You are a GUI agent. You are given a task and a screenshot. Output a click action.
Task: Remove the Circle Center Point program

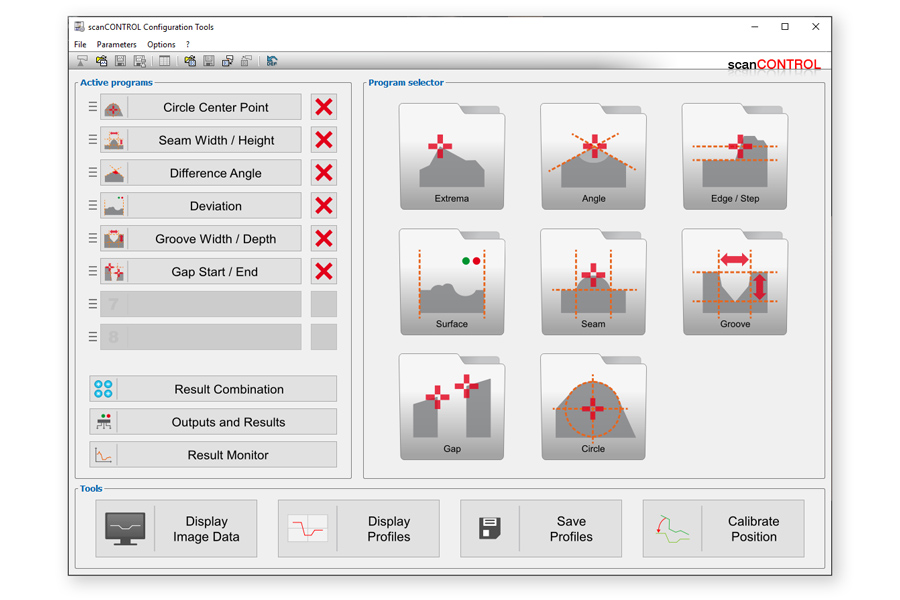(323, 107)
